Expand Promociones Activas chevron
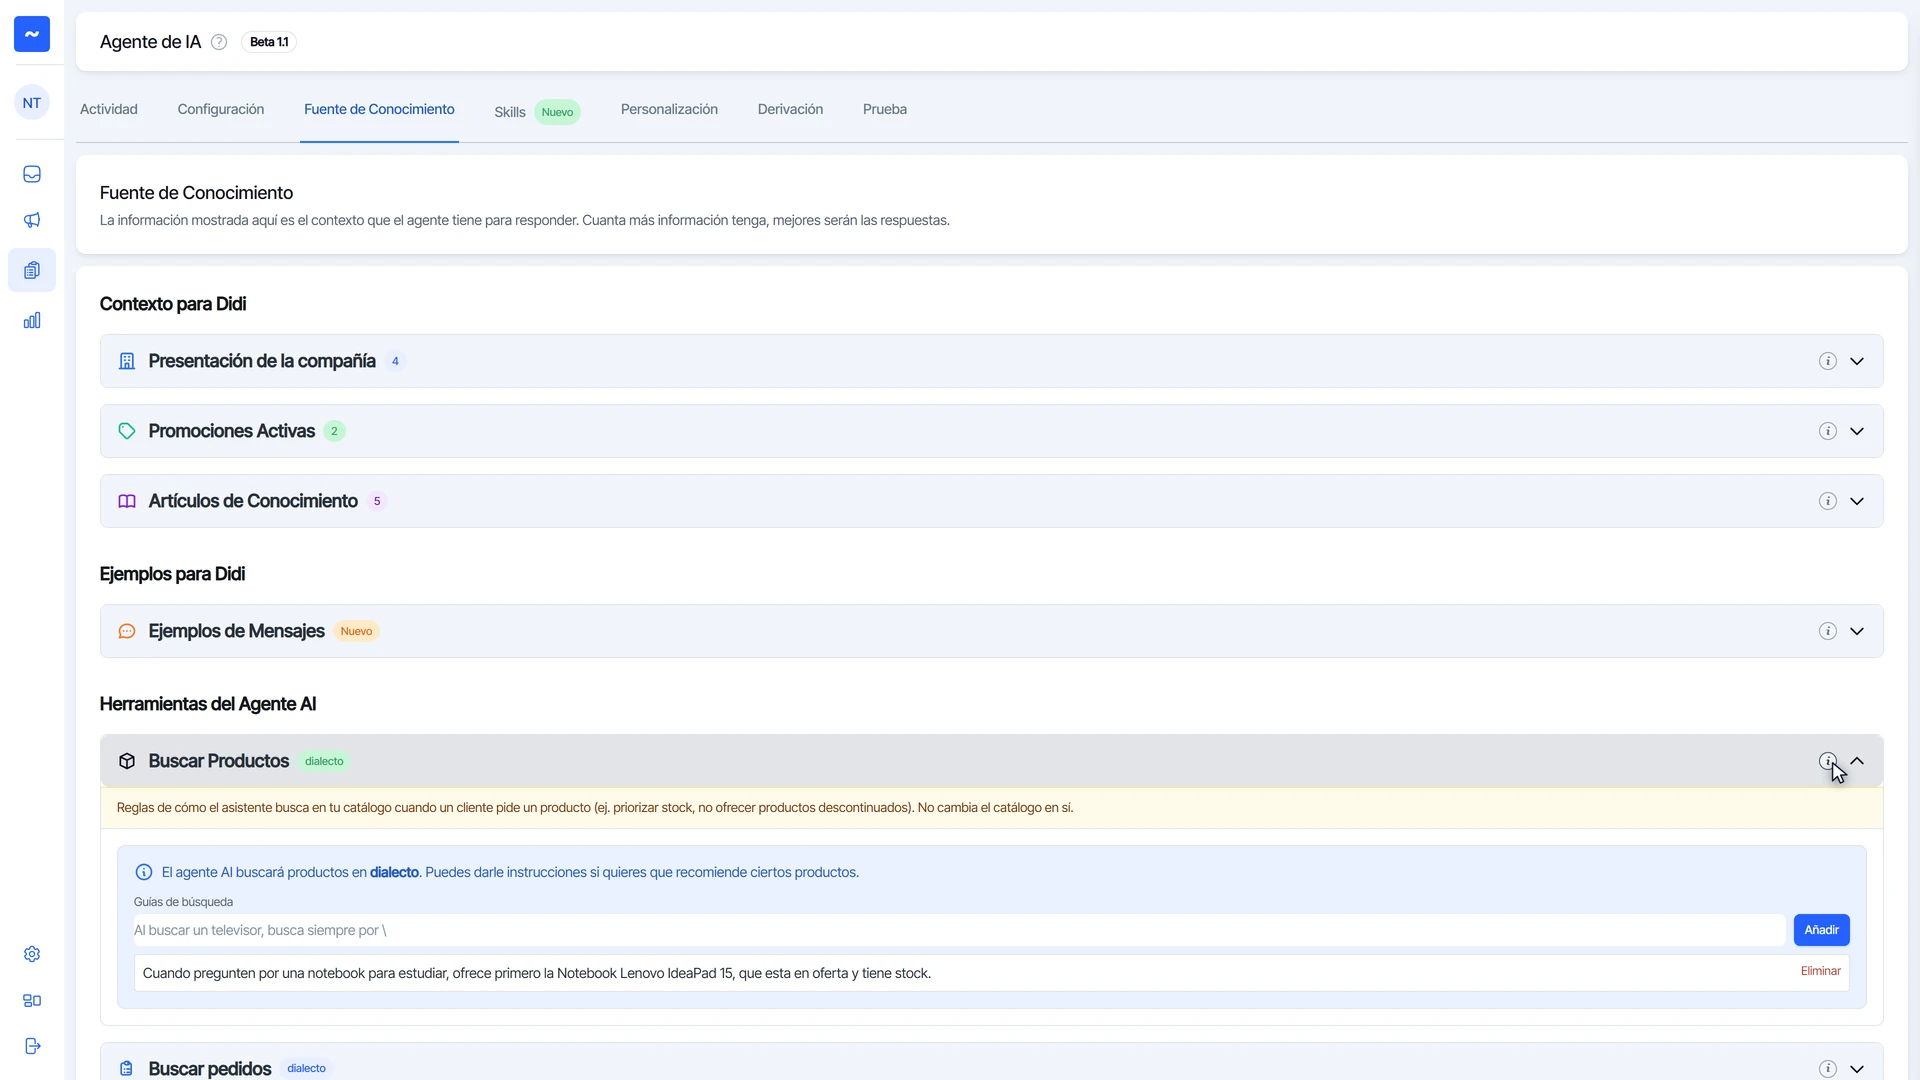Screen dimensions: 1920x1080 click(x=1857, y=431)
